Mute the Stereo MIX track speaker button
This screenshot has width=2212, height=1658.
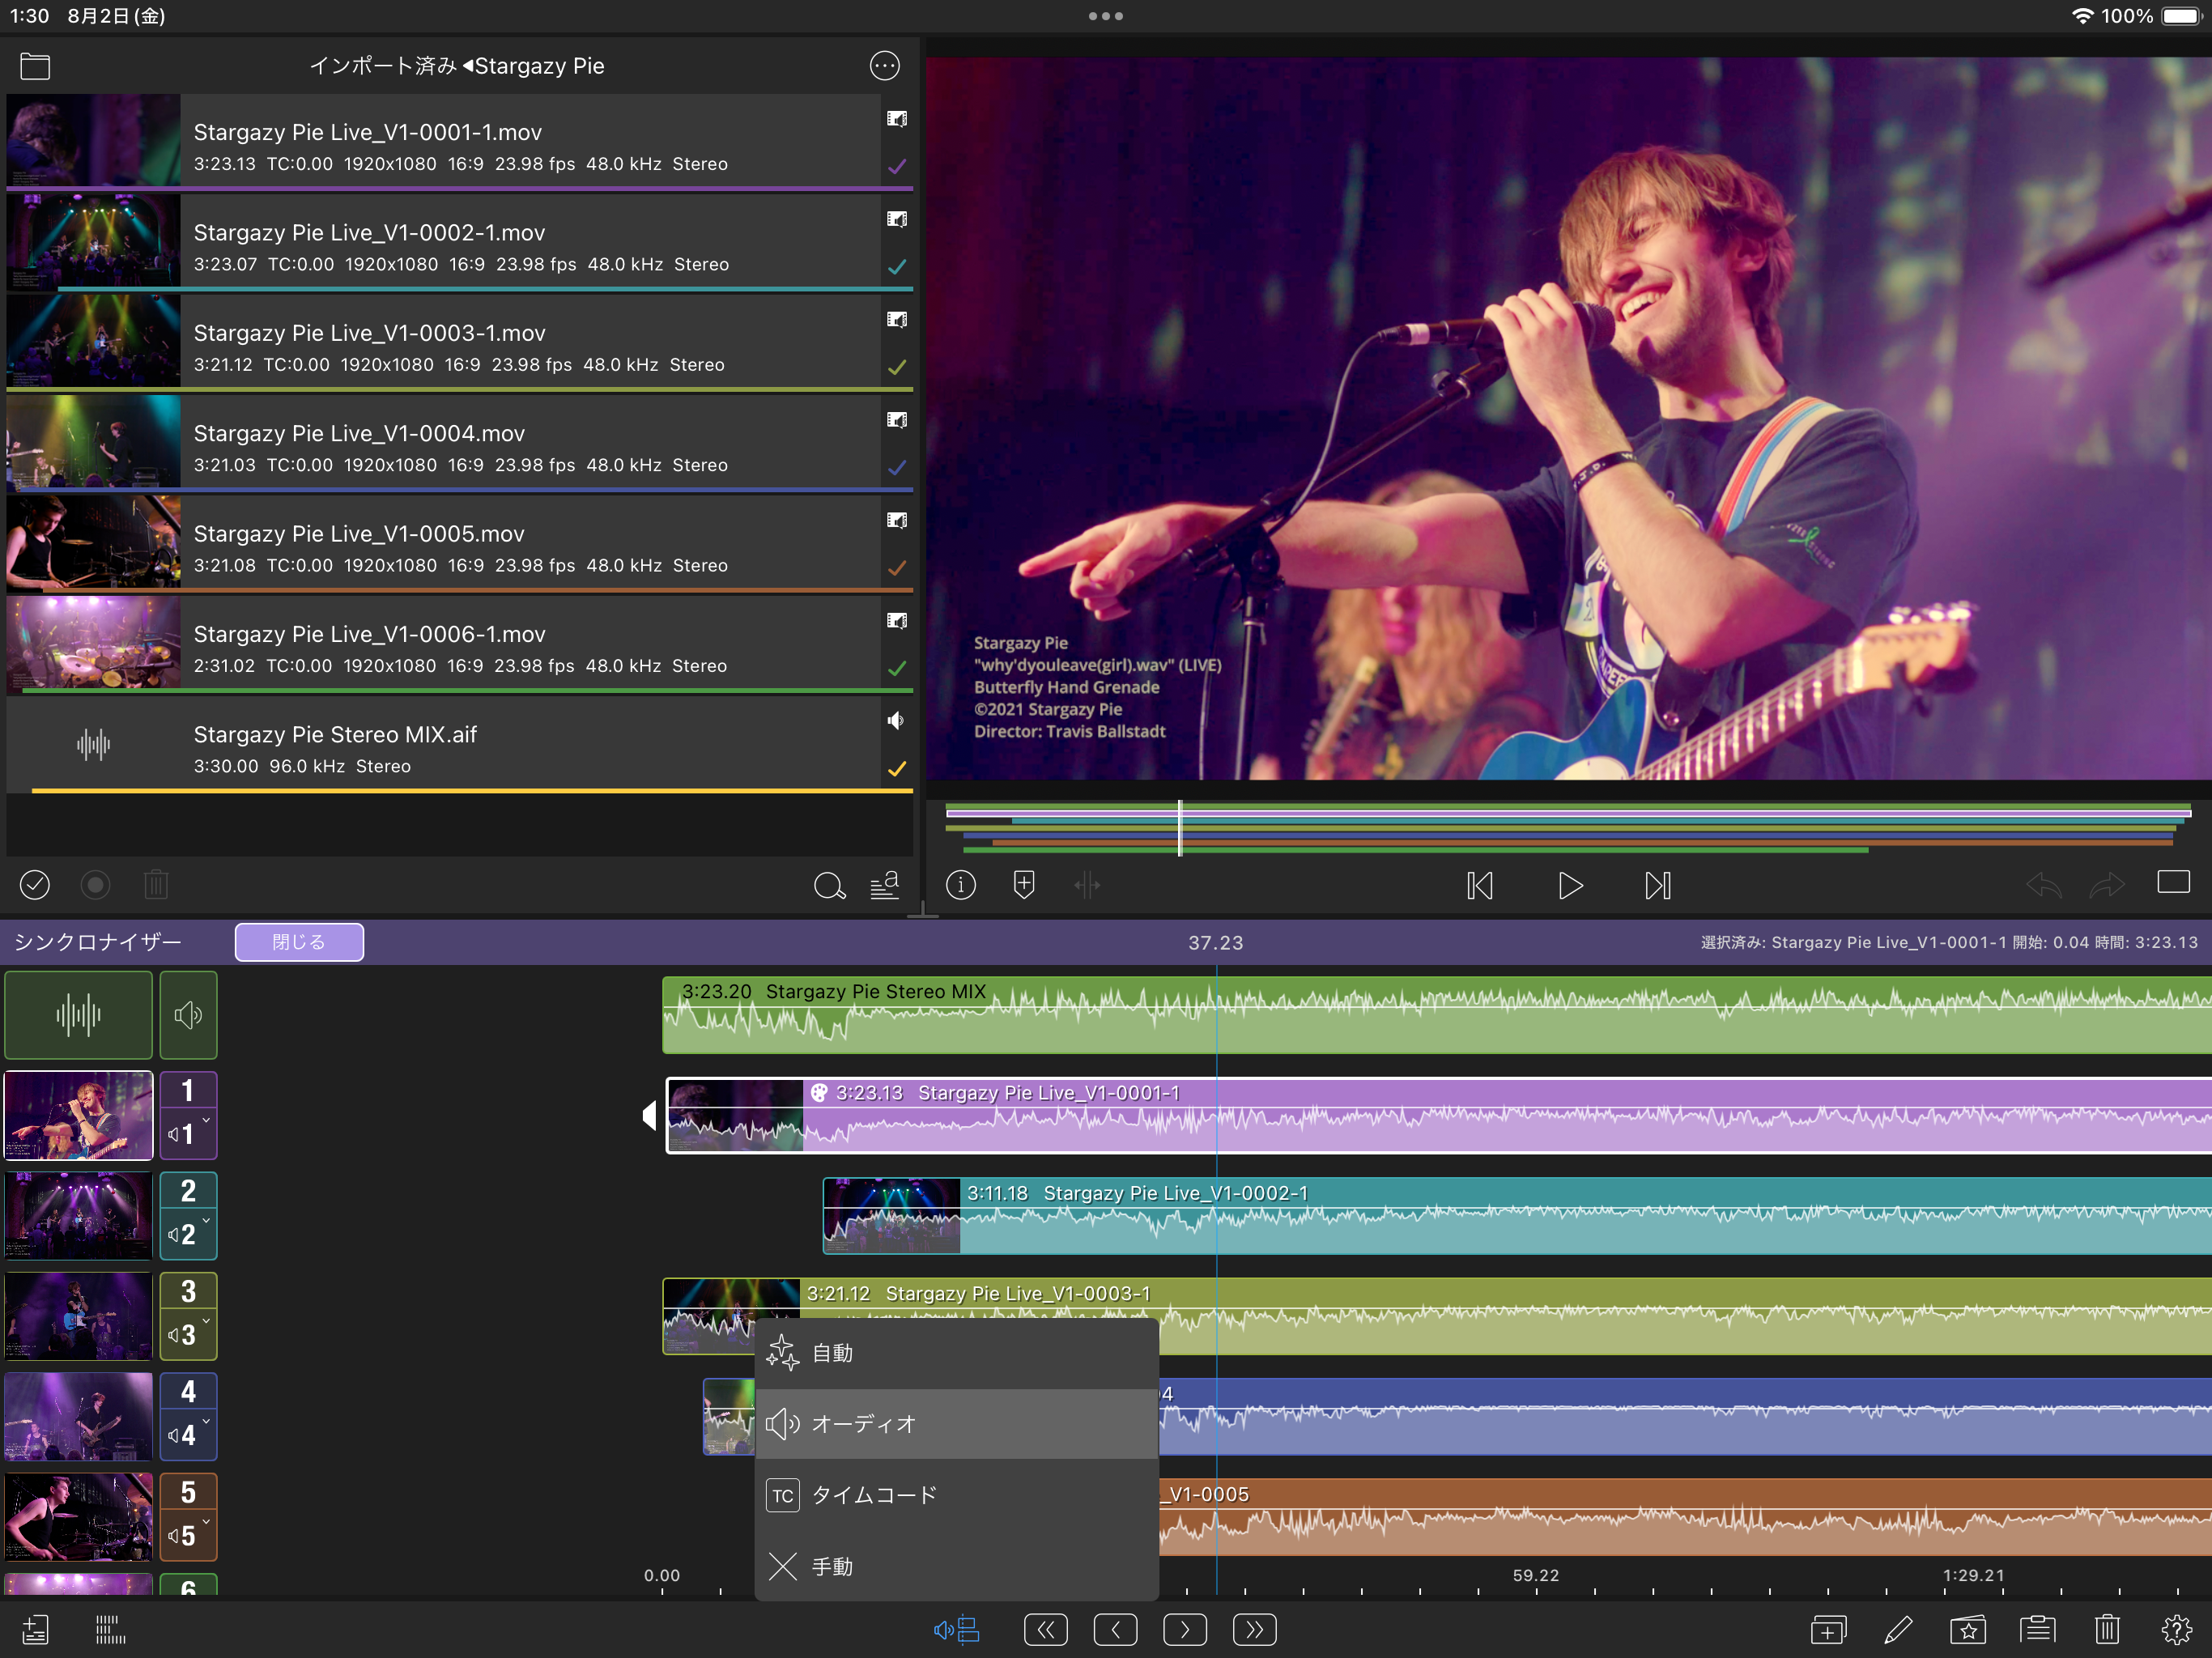pyautogui.click(x=188, y=1015)
